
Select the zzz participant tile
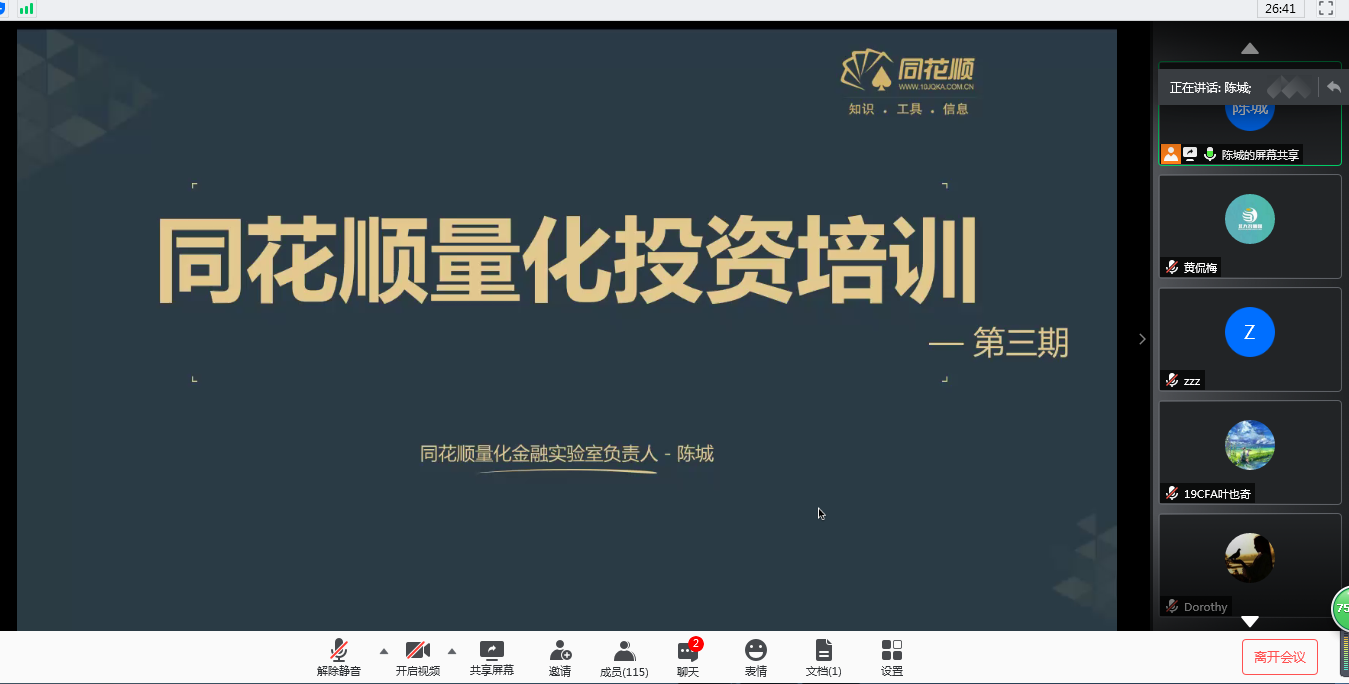pos(1250,340)
